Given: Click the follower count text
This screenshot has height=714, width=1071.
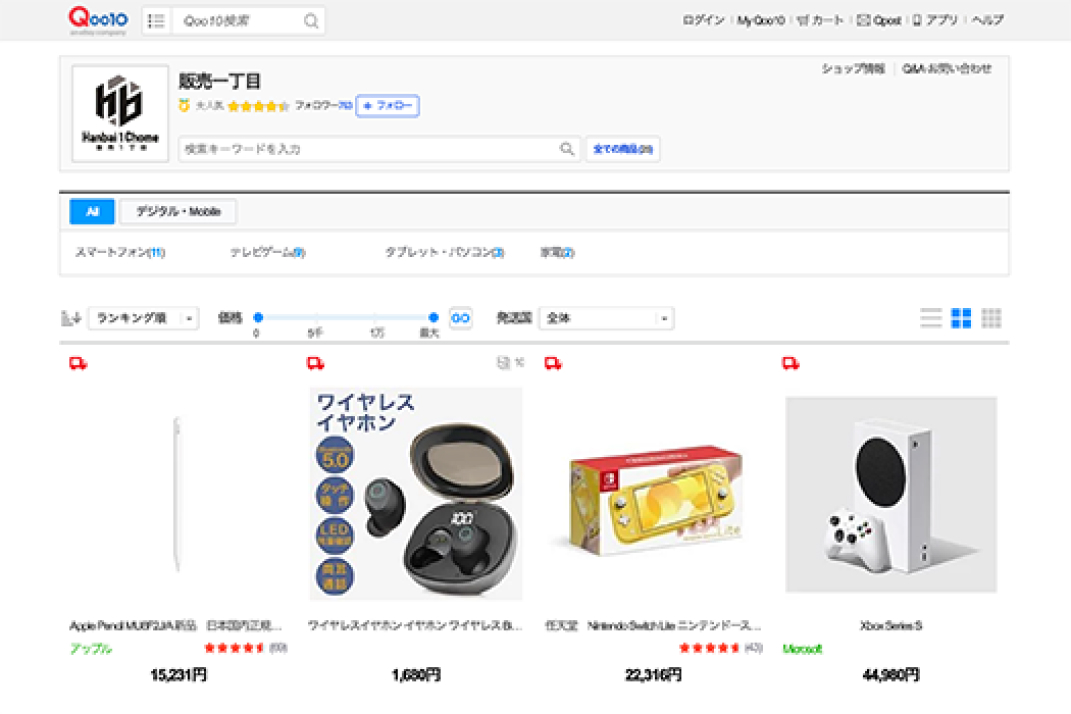Looking at the screenshot, I should [x=324, y=106].
